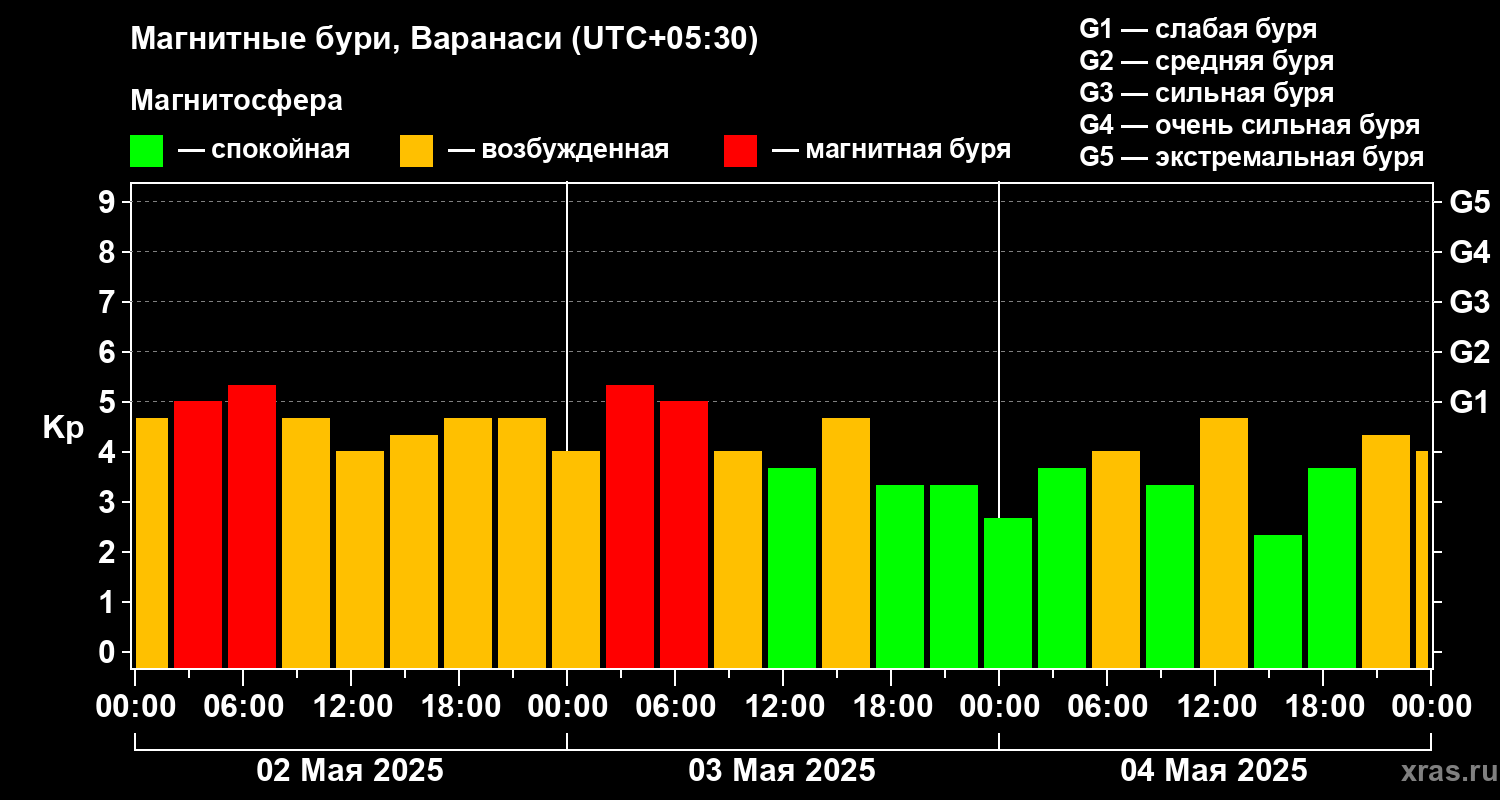Click the '— спокойная' legend label

[x=264, y=151]
